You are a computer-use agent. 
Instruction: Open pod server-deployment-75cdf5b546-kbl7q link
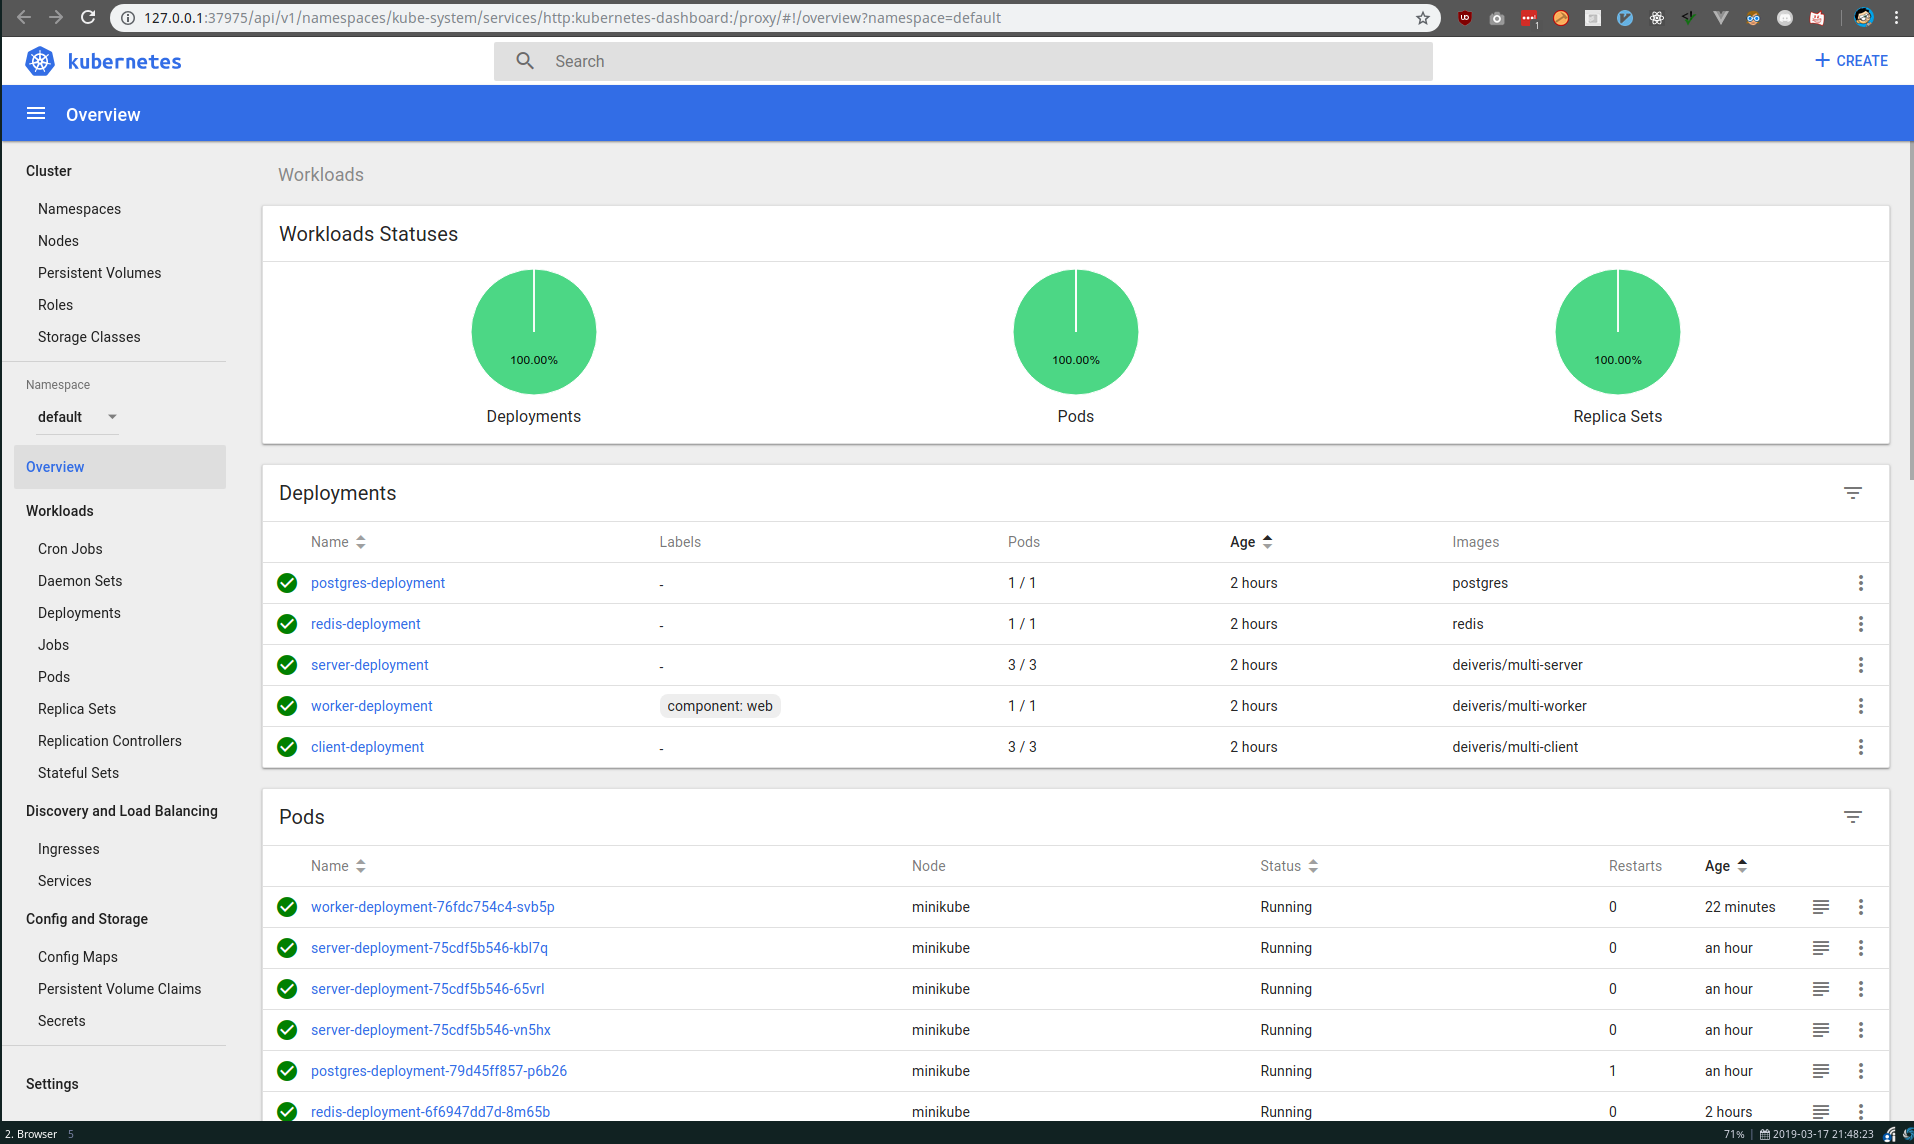click(x=429, y=948)
